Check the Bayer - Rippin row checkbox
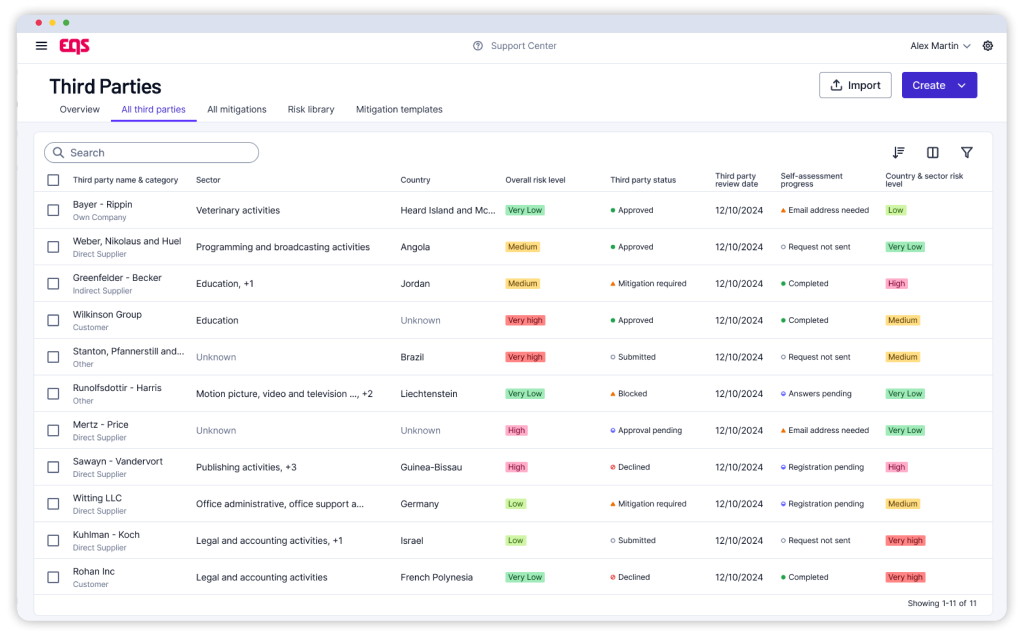Image resolution: width=1024 pixels, height=640 pixels. point(53,210)
